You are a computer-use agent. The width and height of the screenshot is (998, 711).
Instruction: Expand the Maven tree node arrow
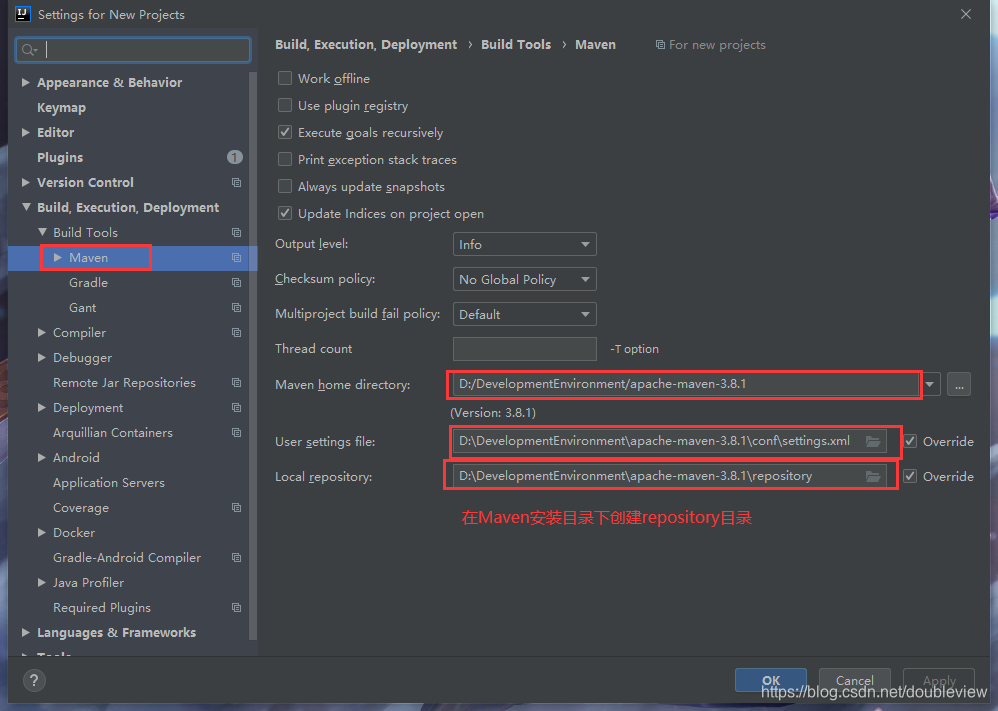[x=58, y=258]
